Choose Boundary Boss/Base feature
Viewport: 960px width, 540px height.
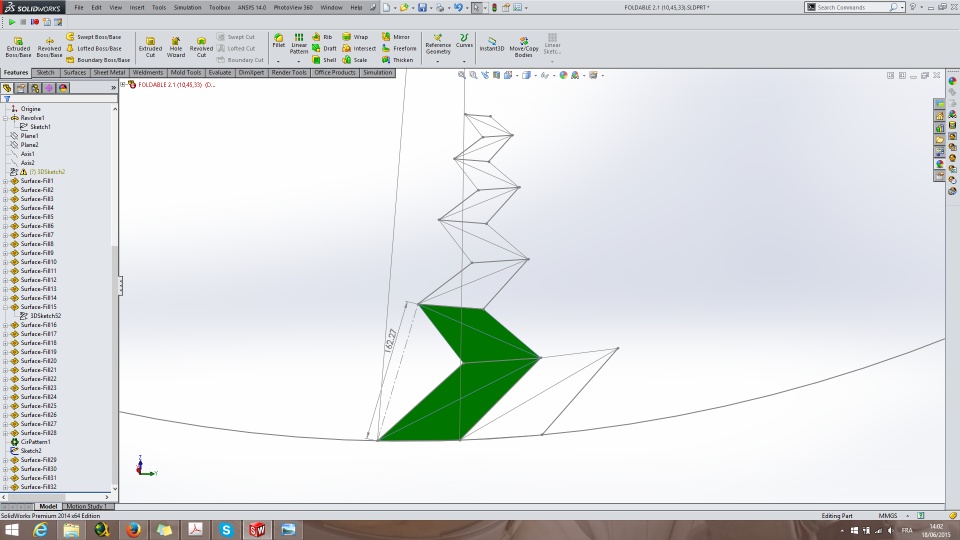point(98,60)
